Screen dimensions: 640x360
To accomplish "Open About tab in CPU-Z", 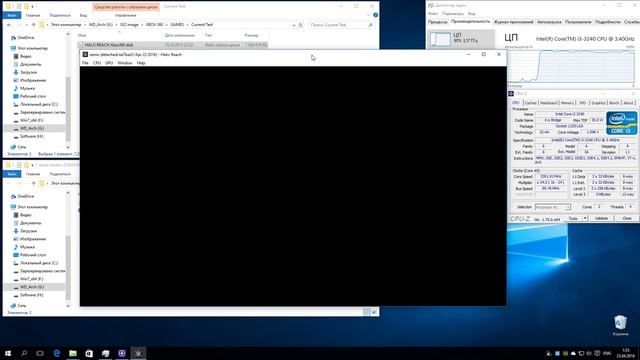I will [x=628, y=103].
